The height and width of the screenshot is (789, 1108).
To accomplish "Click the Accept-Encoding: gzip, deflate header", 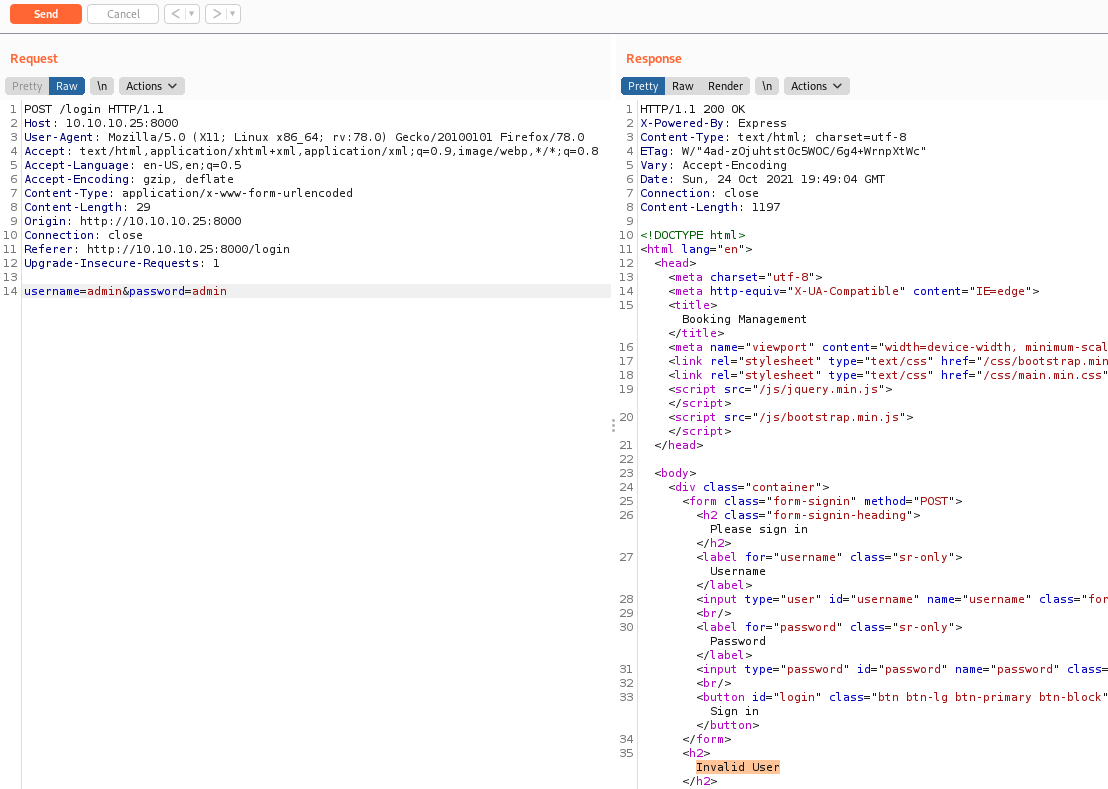I will point(129,179).
